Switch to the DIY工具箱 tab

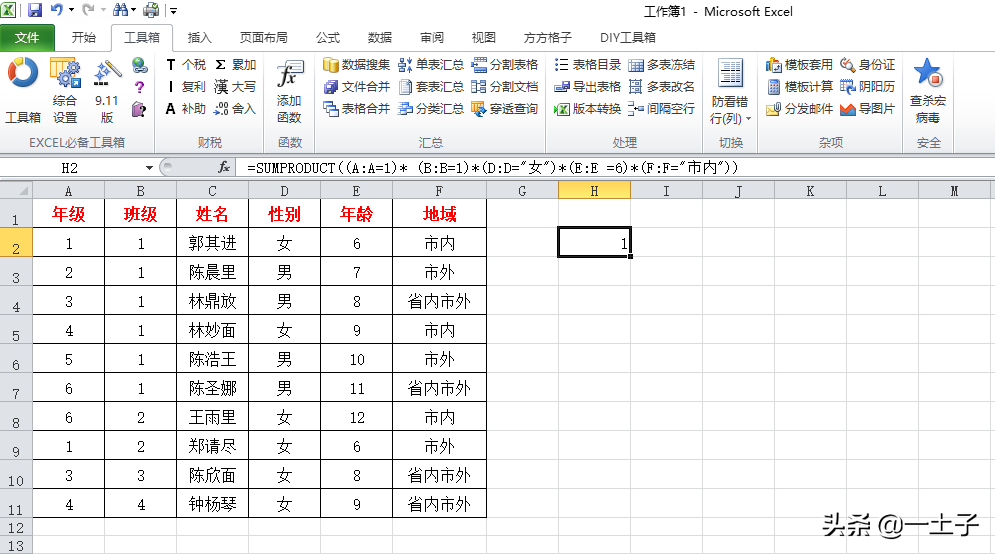[x=628, y=38]
